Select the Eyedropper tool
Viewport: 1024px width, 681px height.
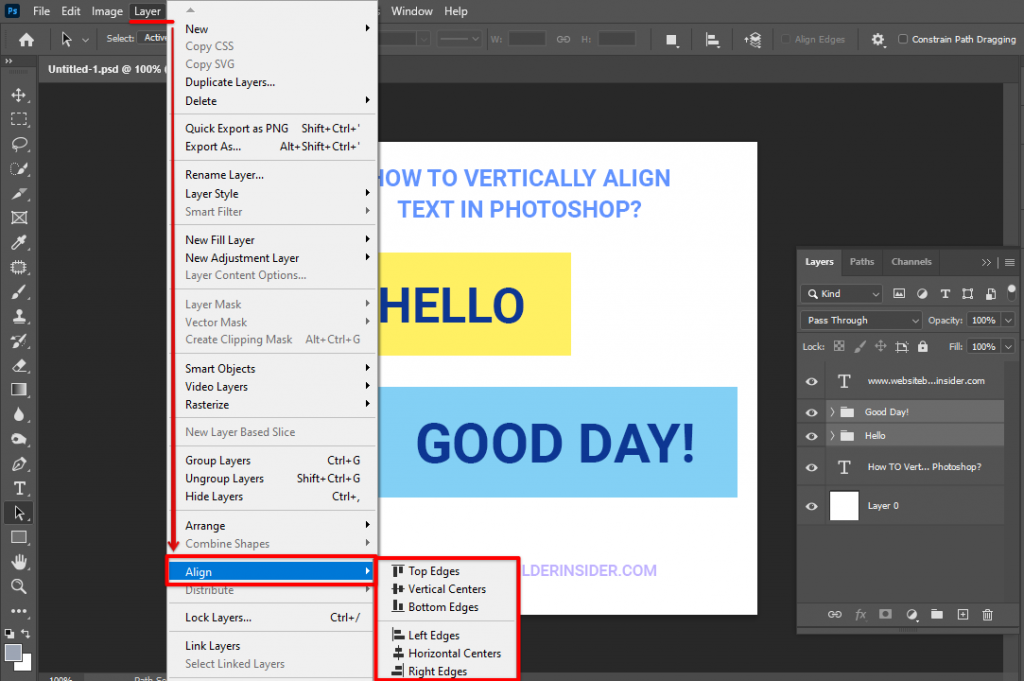click(x=18, y=242)
